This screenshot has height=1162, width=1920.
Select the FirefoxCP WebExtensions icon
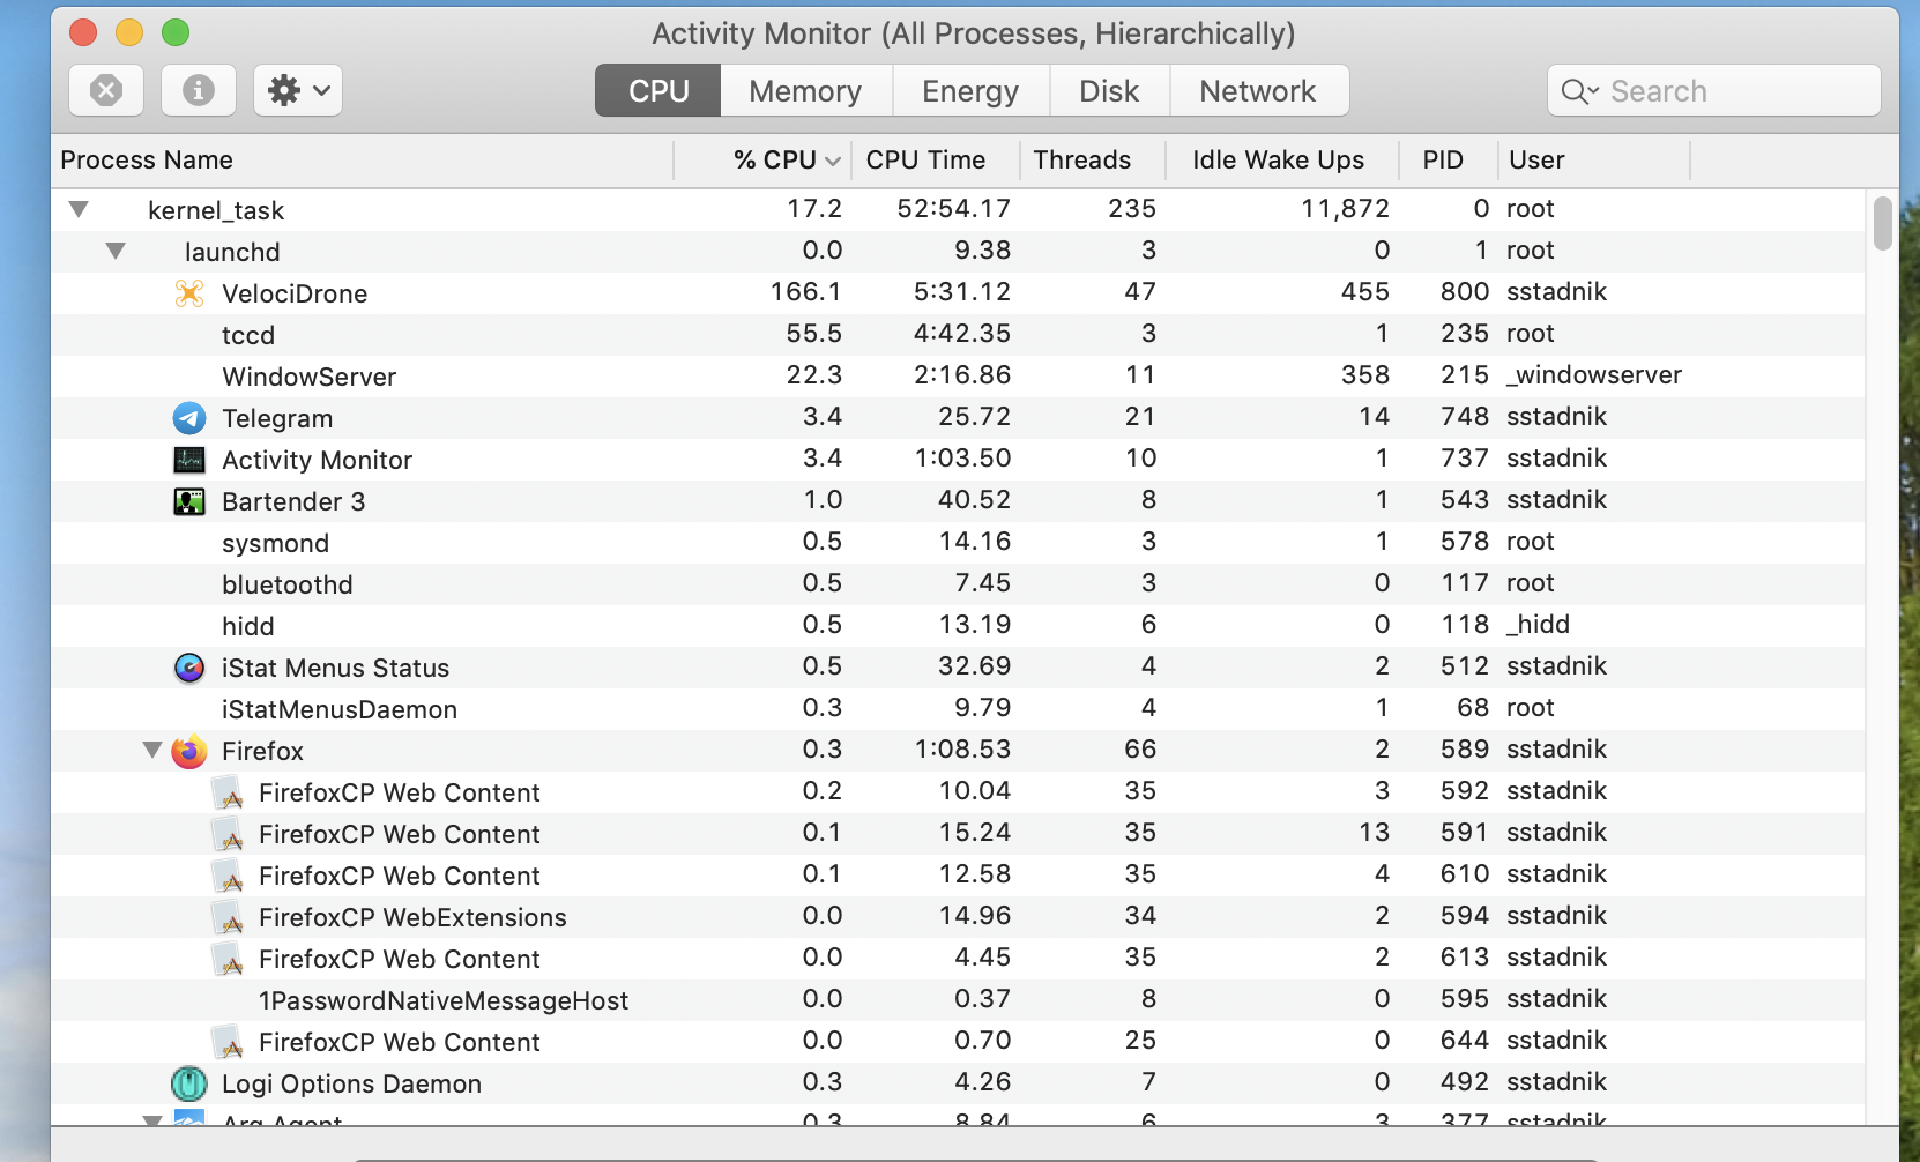(229, 916)
